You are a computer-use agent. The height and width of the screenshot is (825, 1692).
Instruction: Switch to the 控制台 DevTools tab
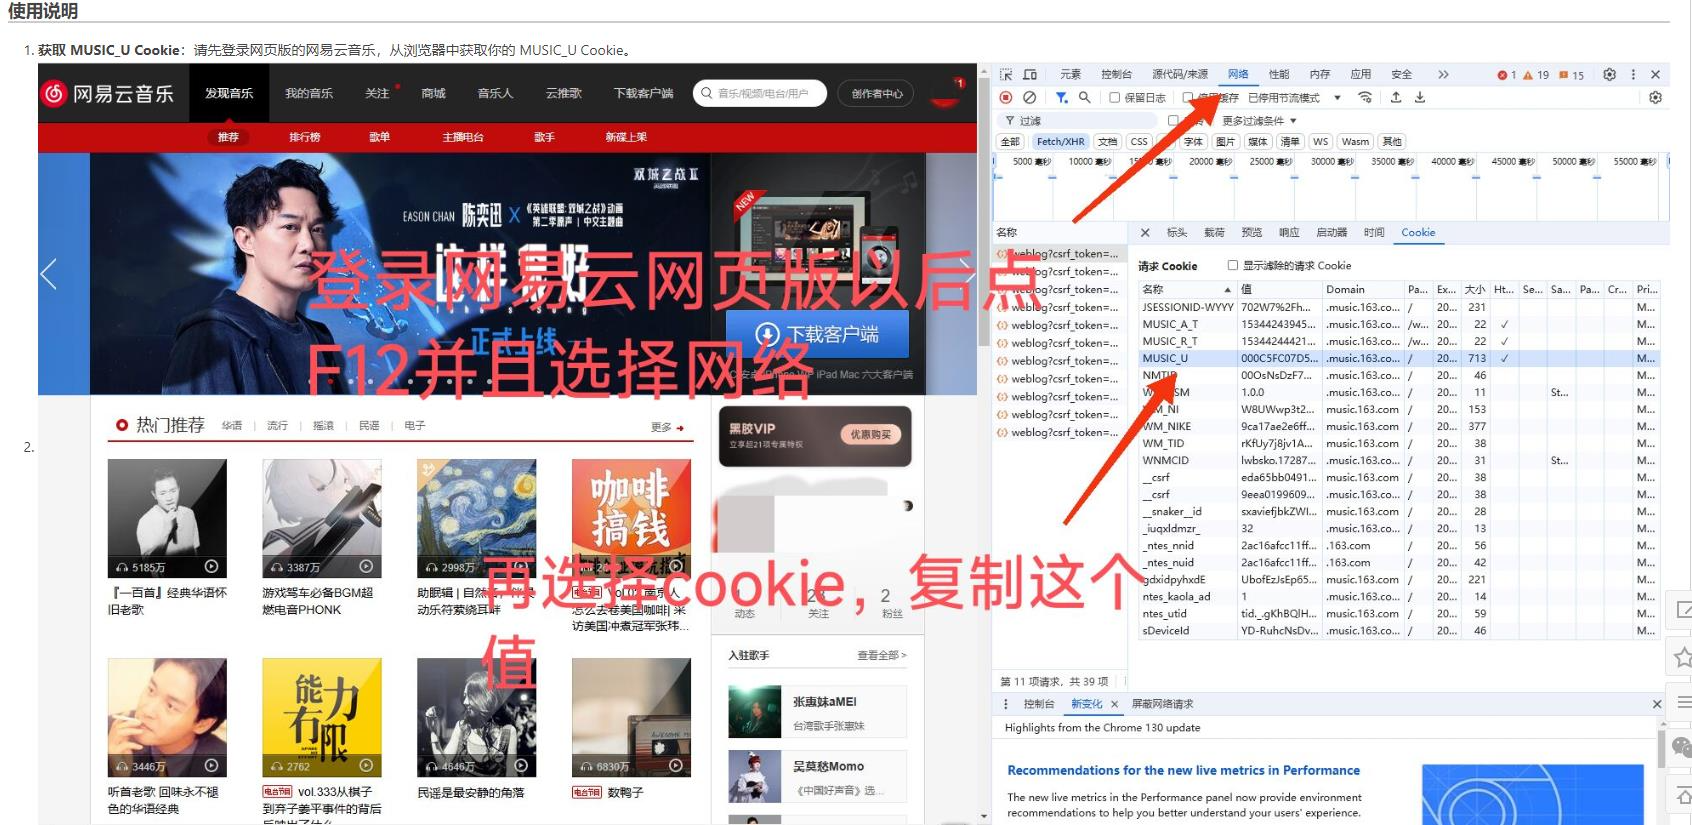pyautogui.click(x=1116, y=75)
